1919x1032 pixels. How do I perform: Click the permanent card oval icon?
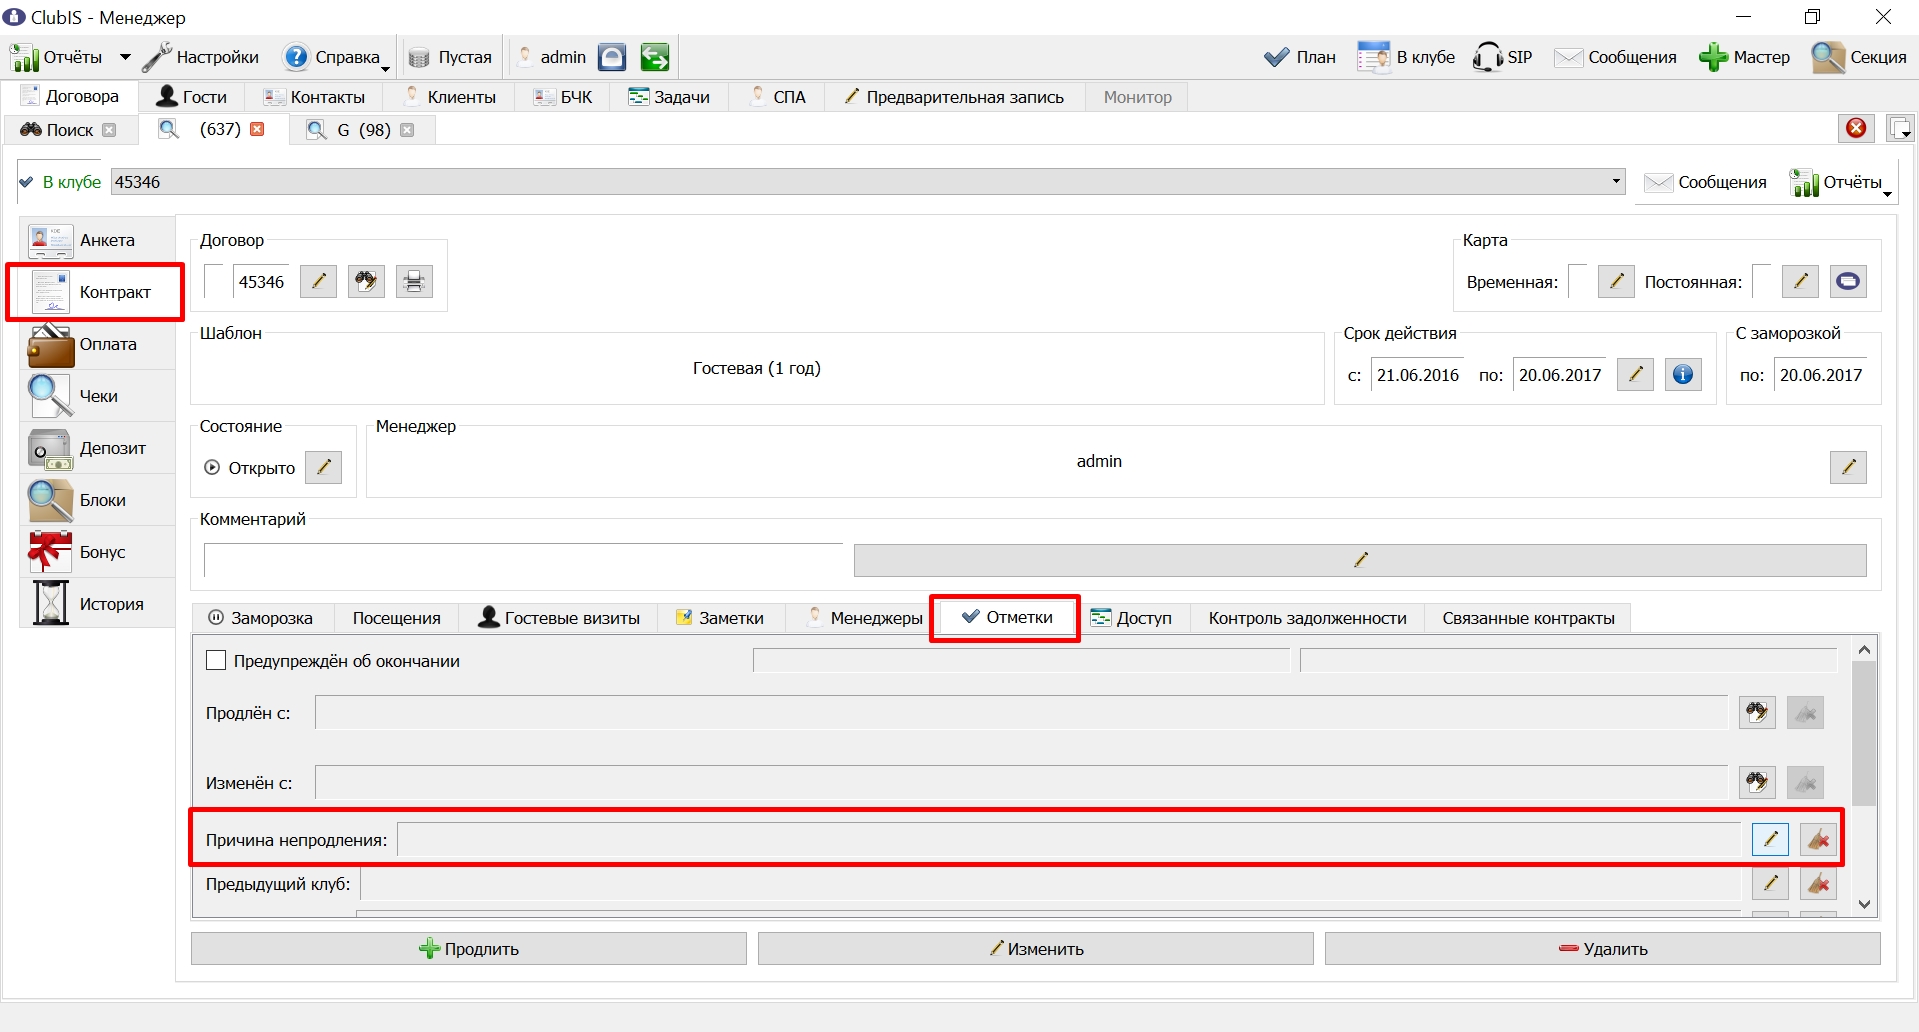click(x=1848, y=282)
